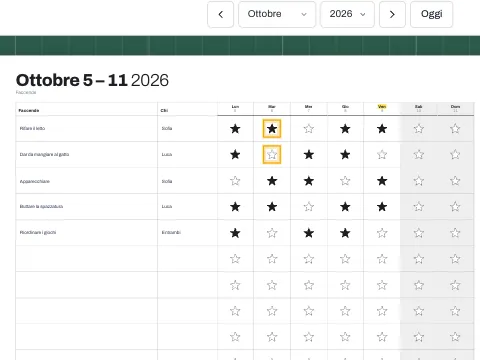Click the 'Mar' day header
Screen dimensions: 480x360
pos(272,108)
